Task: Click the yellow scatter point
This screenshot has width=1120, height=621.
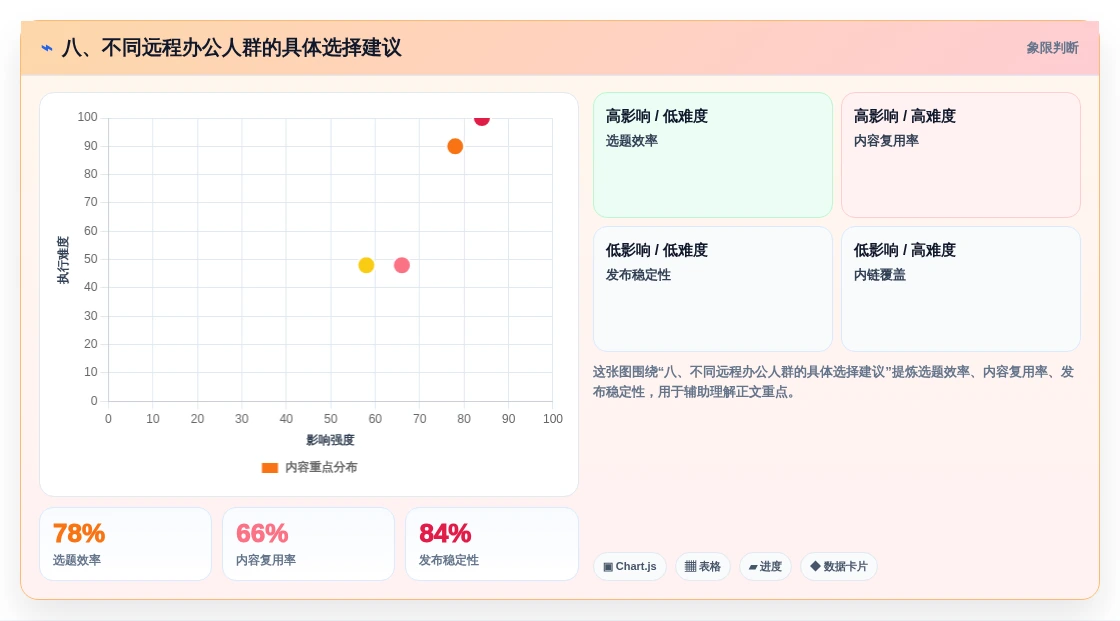Action: click(x=366, y=265)
